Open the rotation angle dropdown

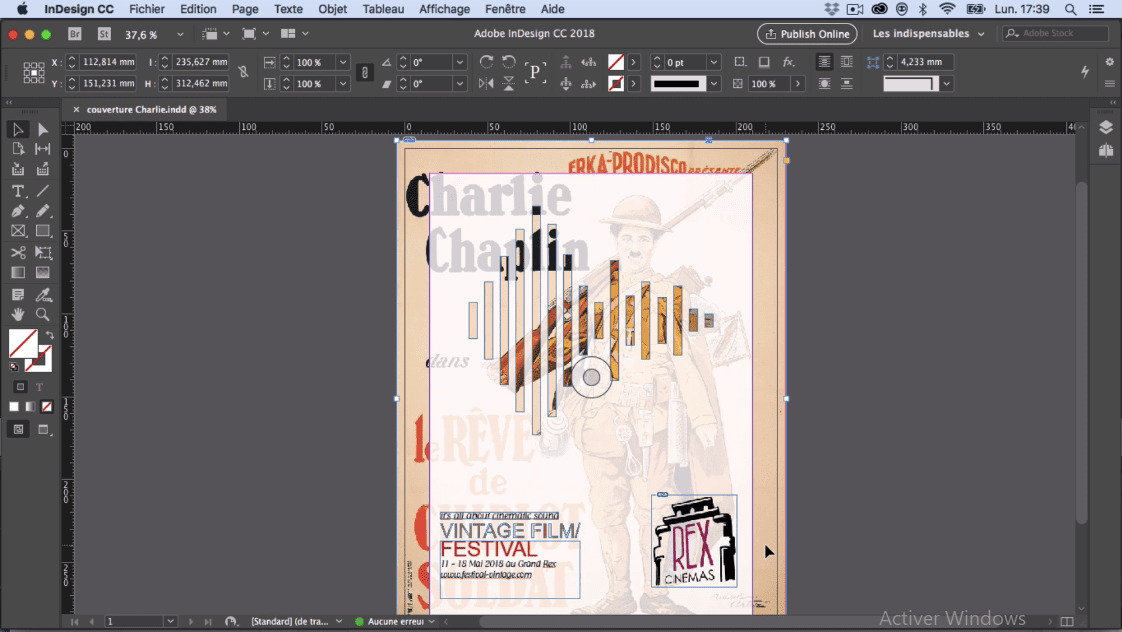tap(460, 62)
